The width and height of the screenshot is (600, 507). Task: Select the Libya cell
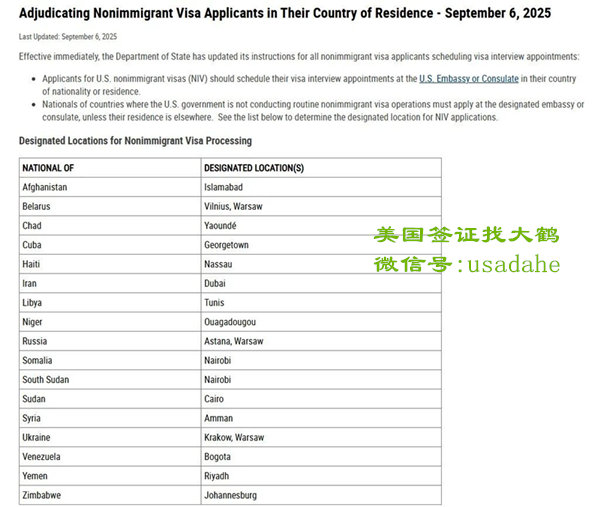tap(110, 303)
